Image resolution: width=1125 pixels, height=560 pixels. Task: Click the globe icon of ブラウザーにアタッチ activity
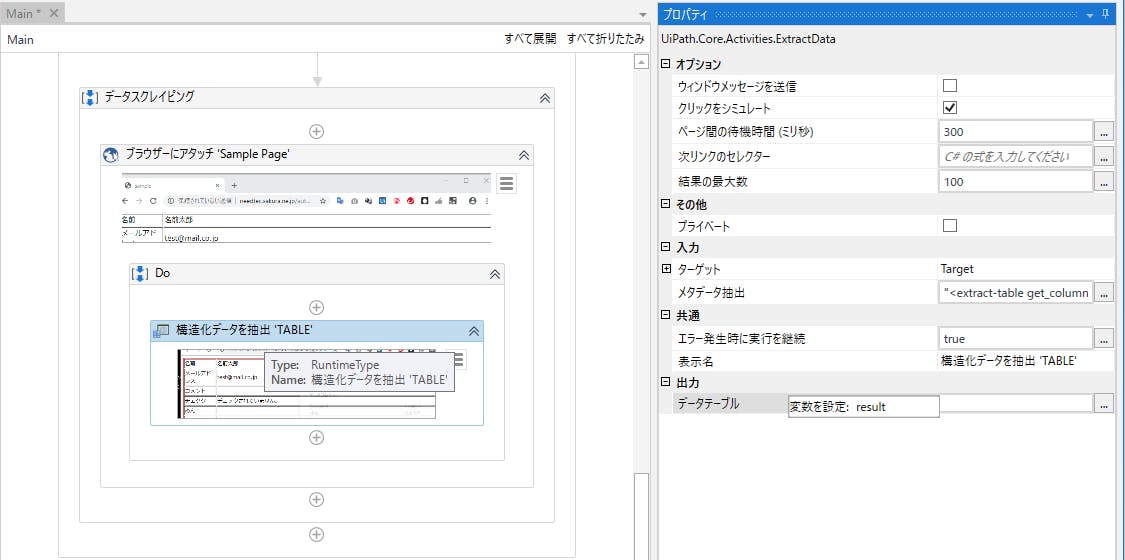coord(110,155)
